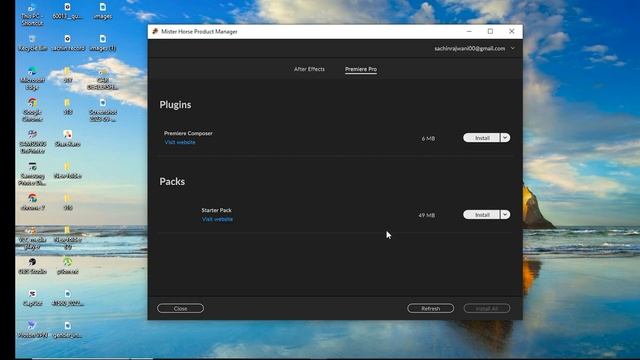Switch to the After Effects tab
This screenshot has height=360, width=640.
(x=309, y=69)
